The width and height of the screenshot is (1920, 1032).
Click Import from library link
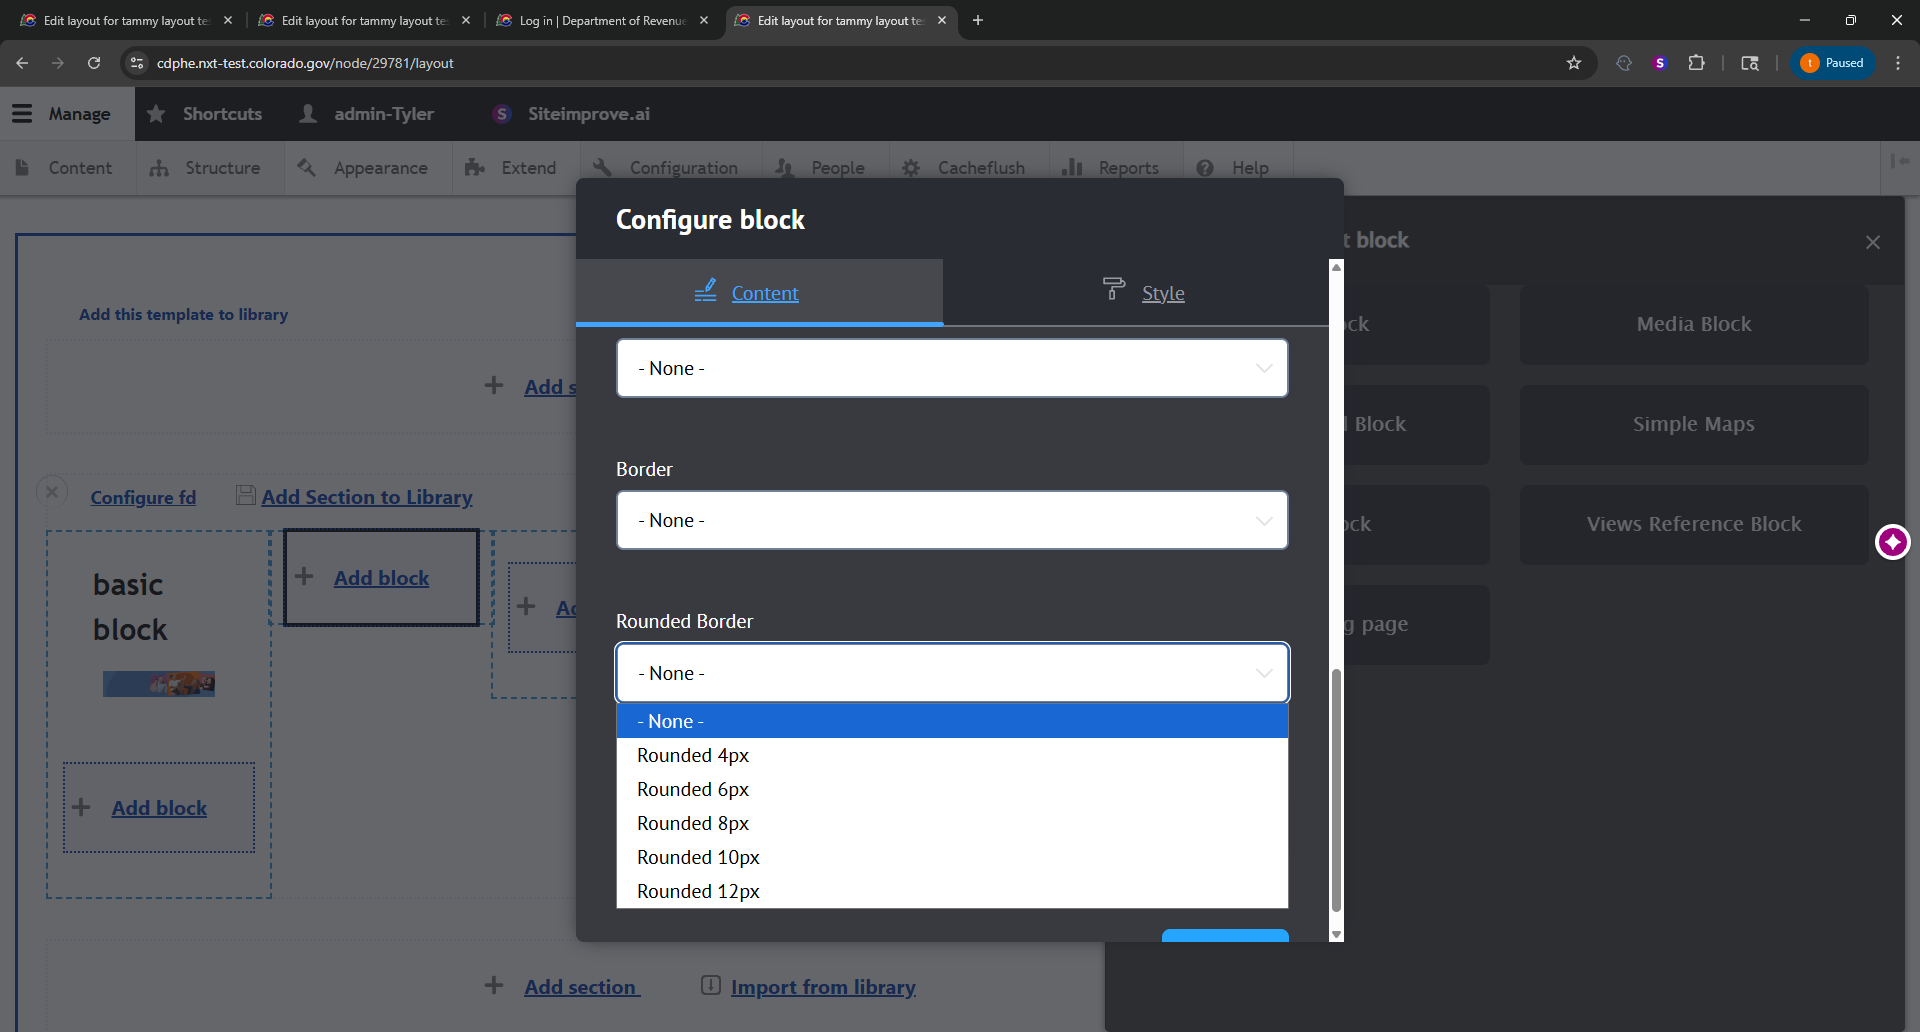822,987
